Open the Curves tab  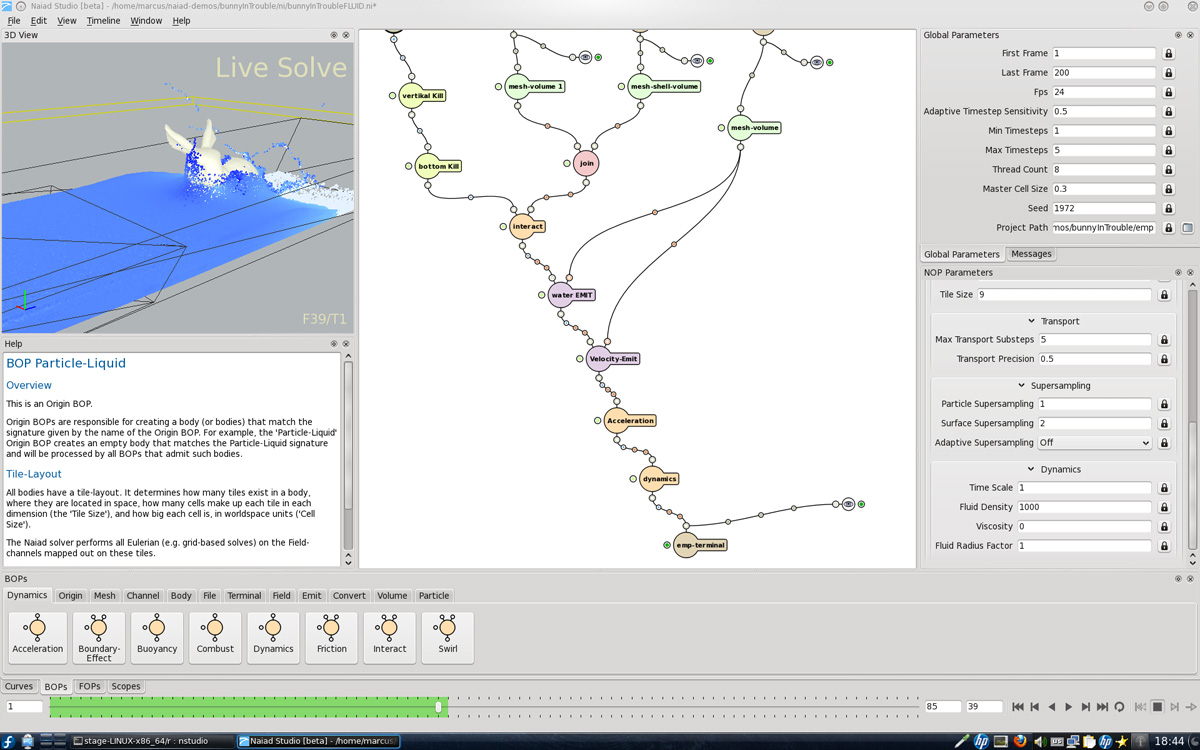(x=19, y=687)
